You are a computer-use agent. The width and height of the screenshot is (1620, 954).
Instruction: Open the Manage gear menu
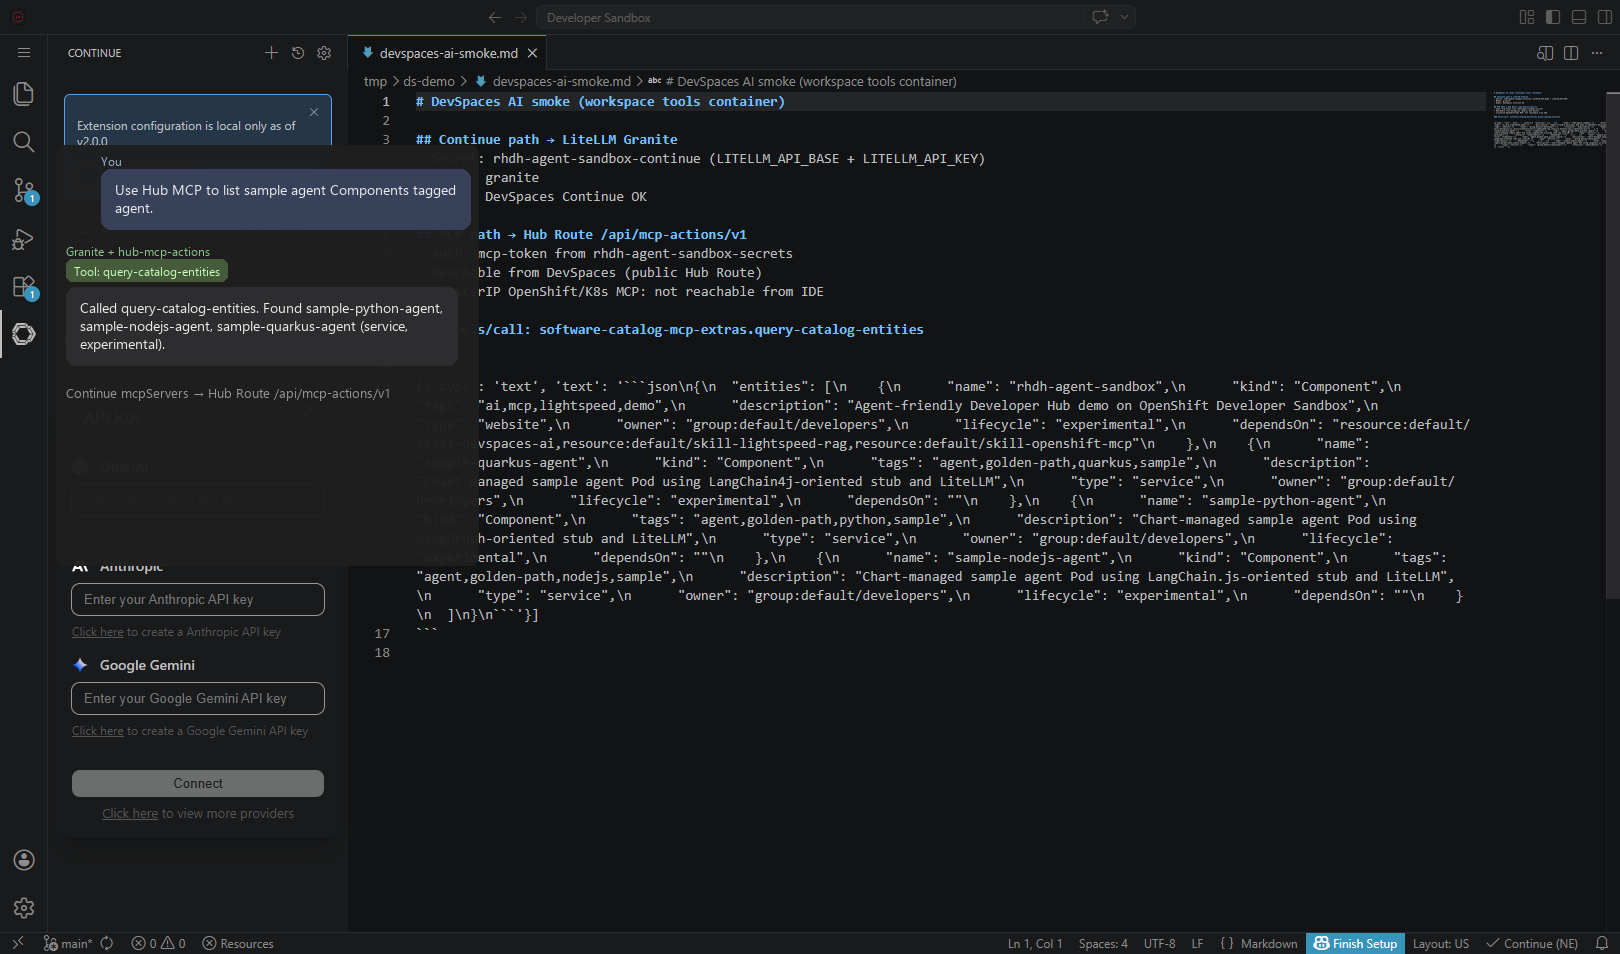[x=24, y=908]
